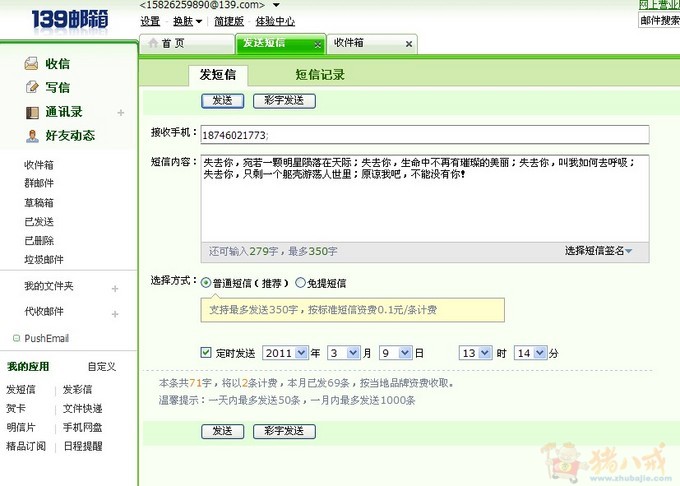The height and width of the screenshot is (486, 680).
Task: Open the 收件箱 folder in sidebar
Action: click(x=39, y=165)
